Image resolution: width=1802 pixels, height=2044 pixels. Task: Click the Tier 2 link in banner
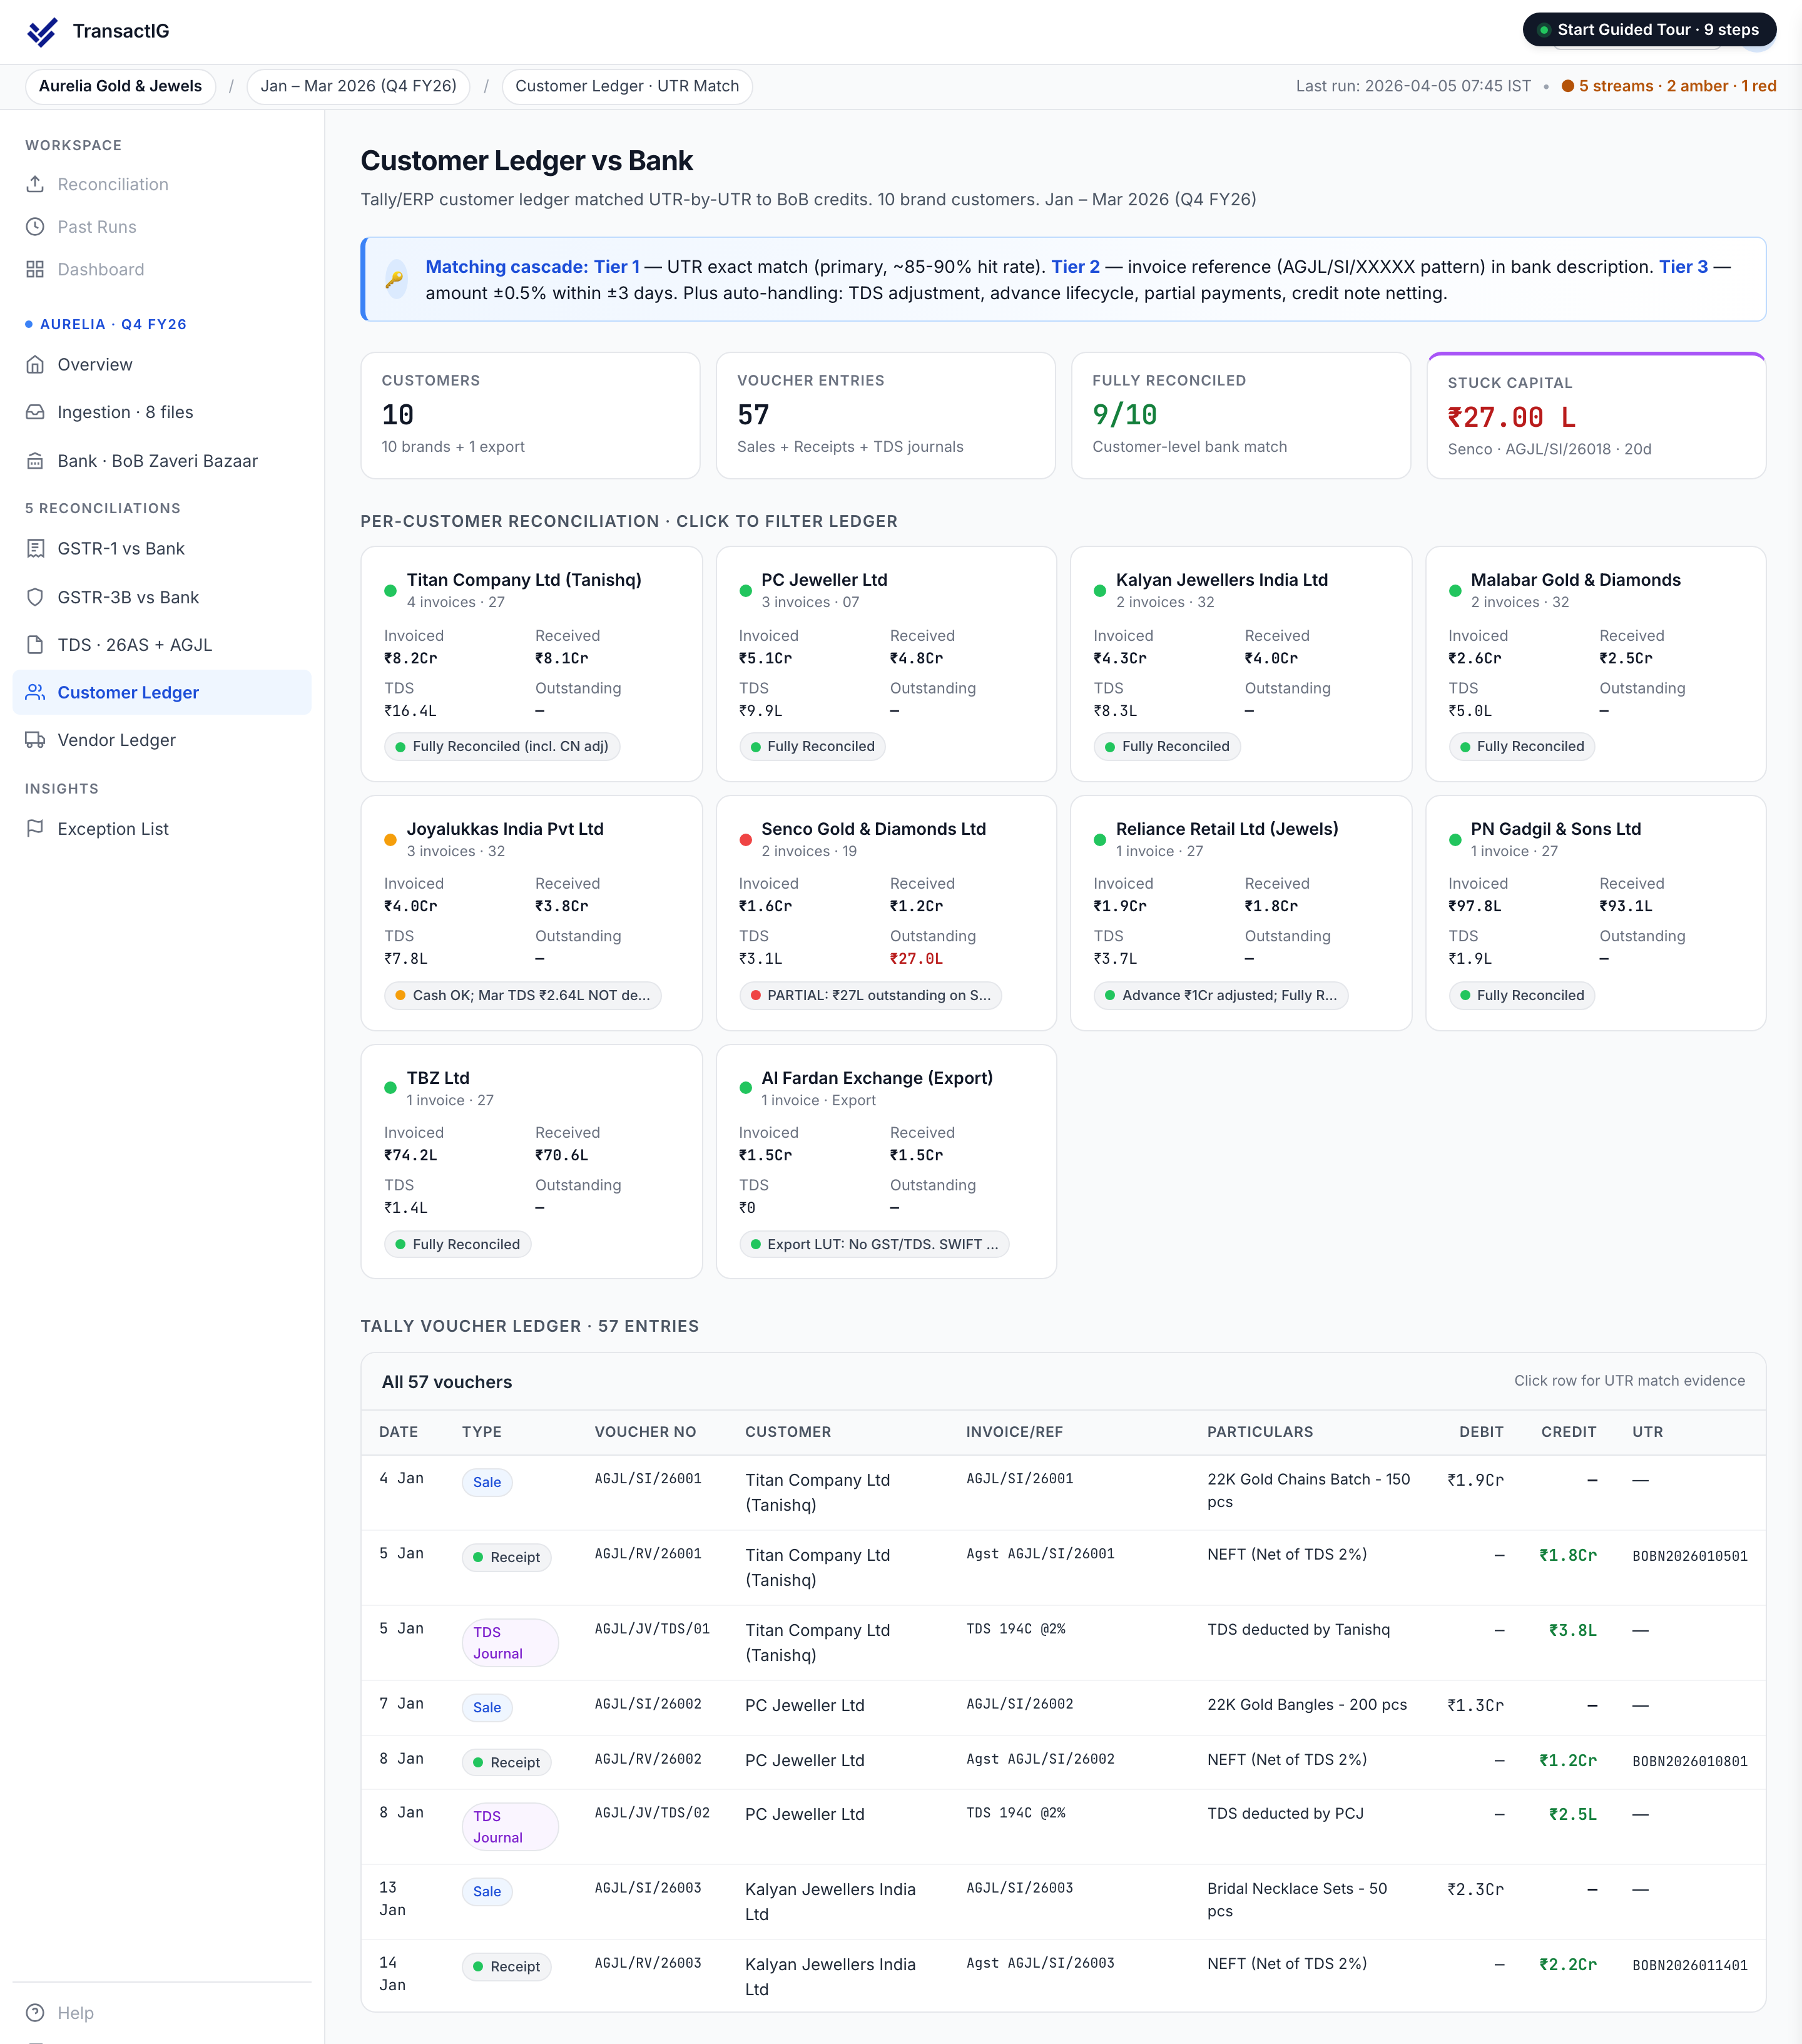[x=1075, y=267]
